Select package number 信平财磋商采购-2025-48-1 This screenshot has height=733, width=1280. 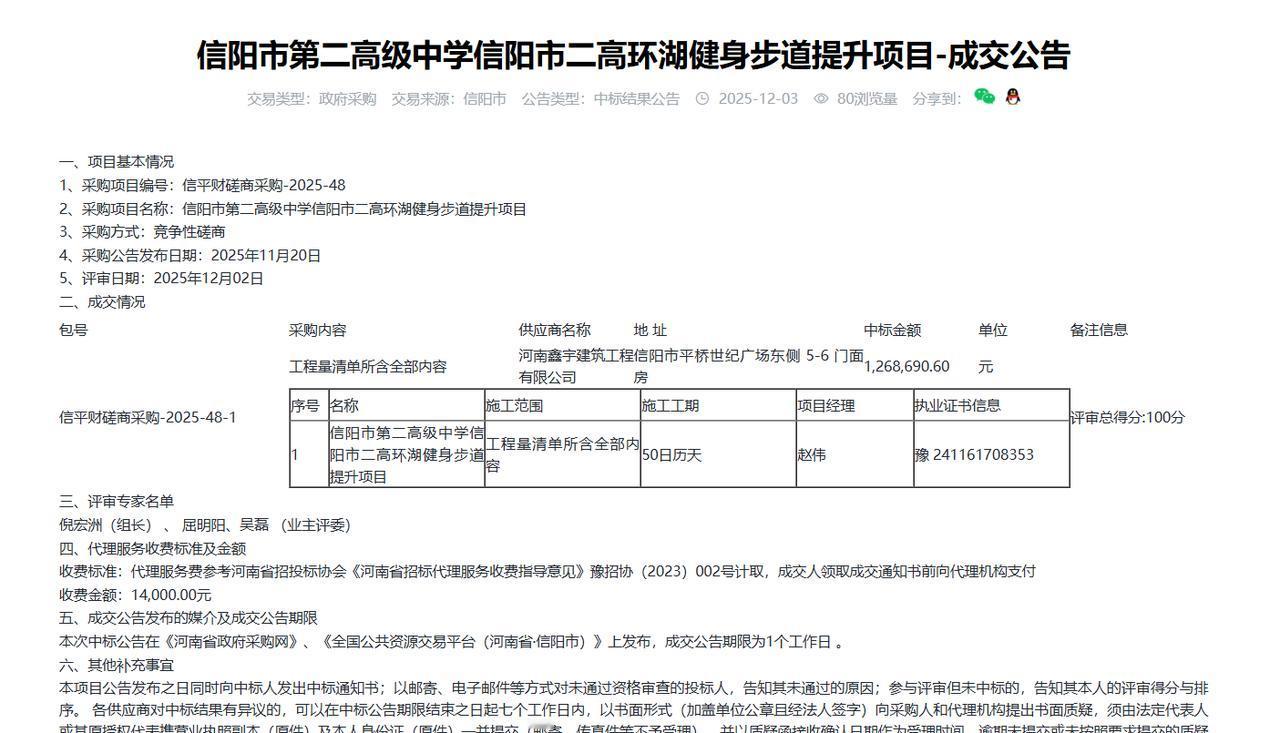pos(150,418)
